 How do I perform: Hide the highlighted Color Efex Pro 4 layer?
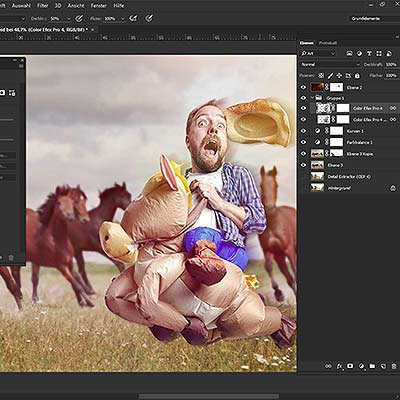point(303,108)
